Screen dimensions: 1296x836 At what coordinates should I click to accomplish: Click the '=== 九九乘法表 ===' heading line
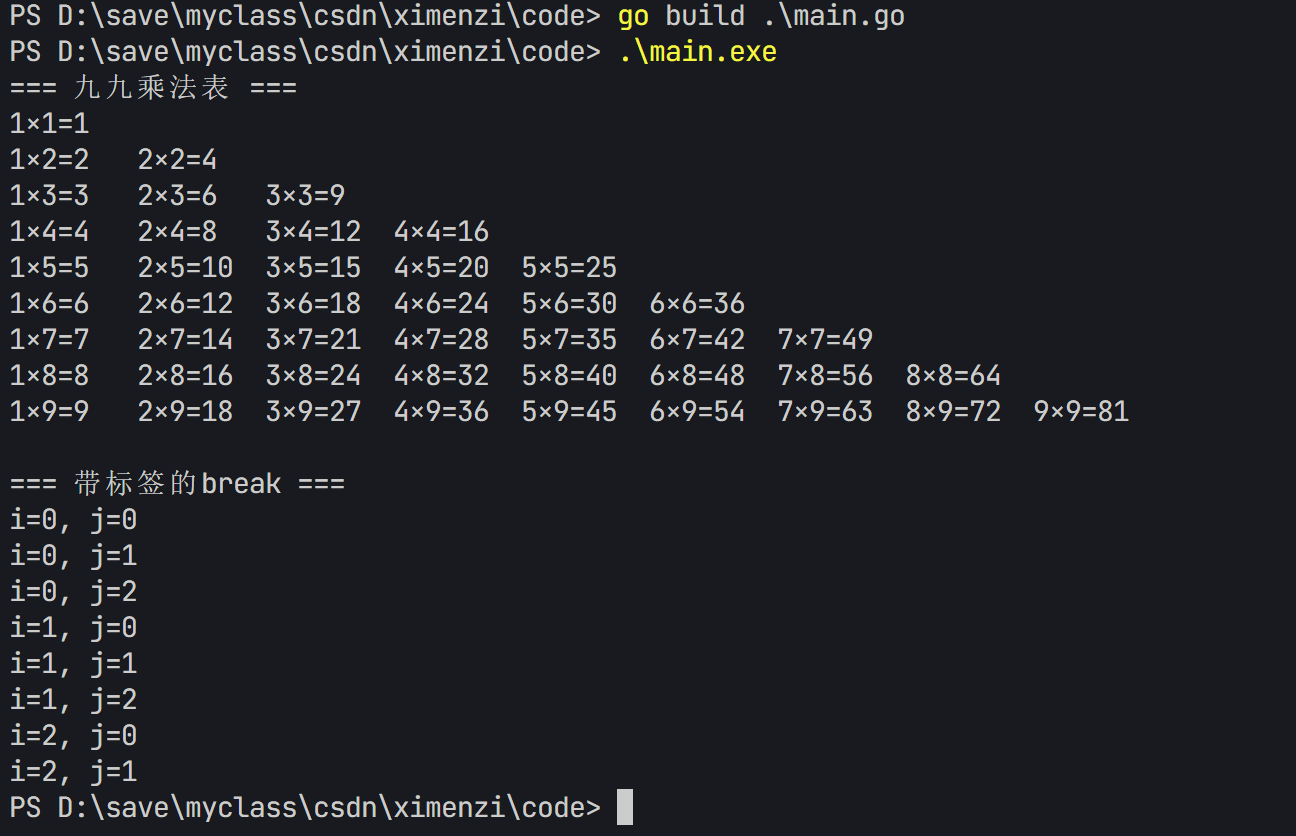(153, 88)
